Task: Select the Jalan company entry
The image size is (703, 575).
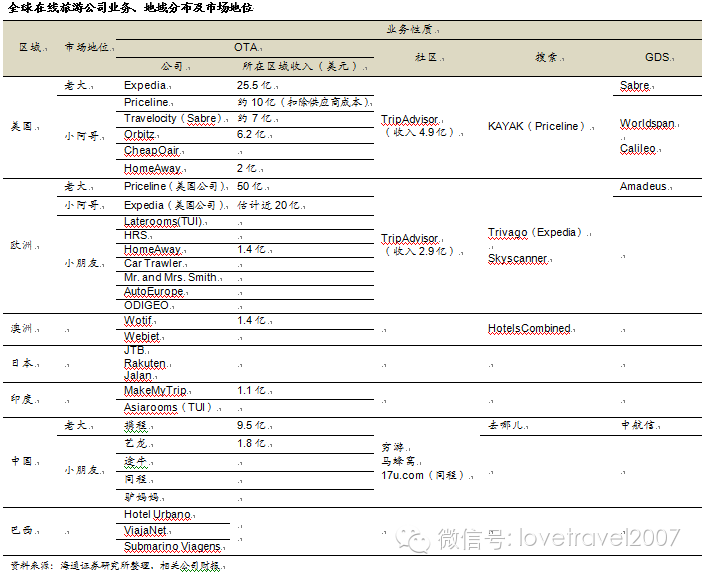Action: point(138,376)
